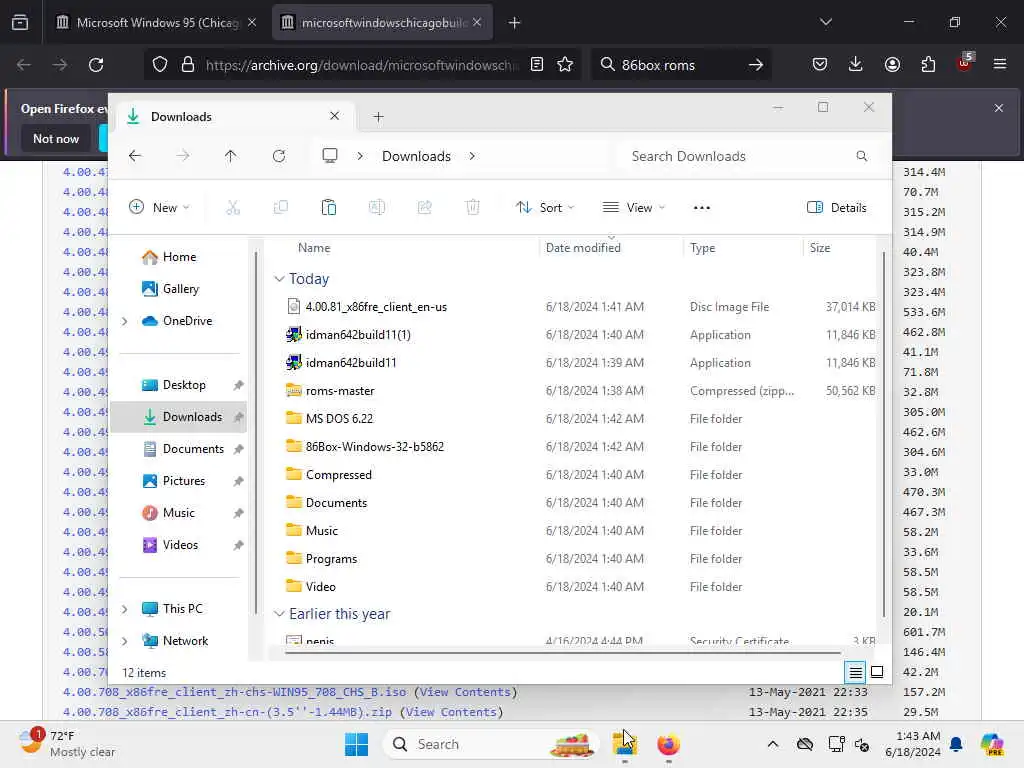The width and height of the screenshot is (1024, 768).
Task: Click the search magnifier in Search Downloads
Action: [x=861, y=156]
